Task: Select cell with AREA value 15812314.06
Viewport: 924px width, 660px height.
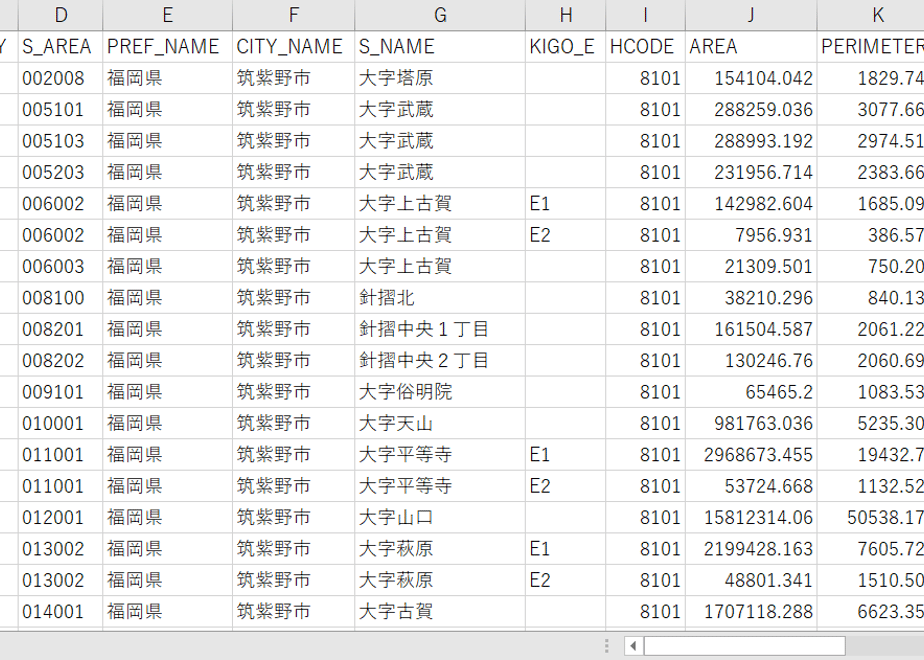Action: click(751, 517)
